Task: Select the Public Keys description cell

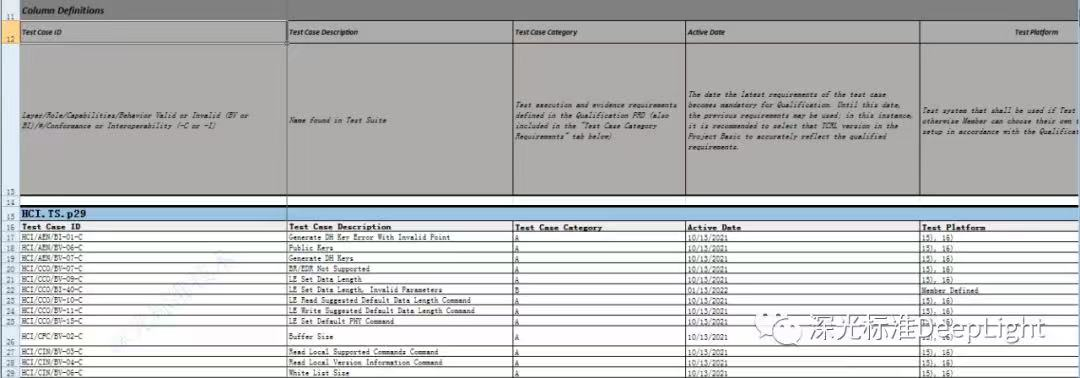Action: pos(400,248)
